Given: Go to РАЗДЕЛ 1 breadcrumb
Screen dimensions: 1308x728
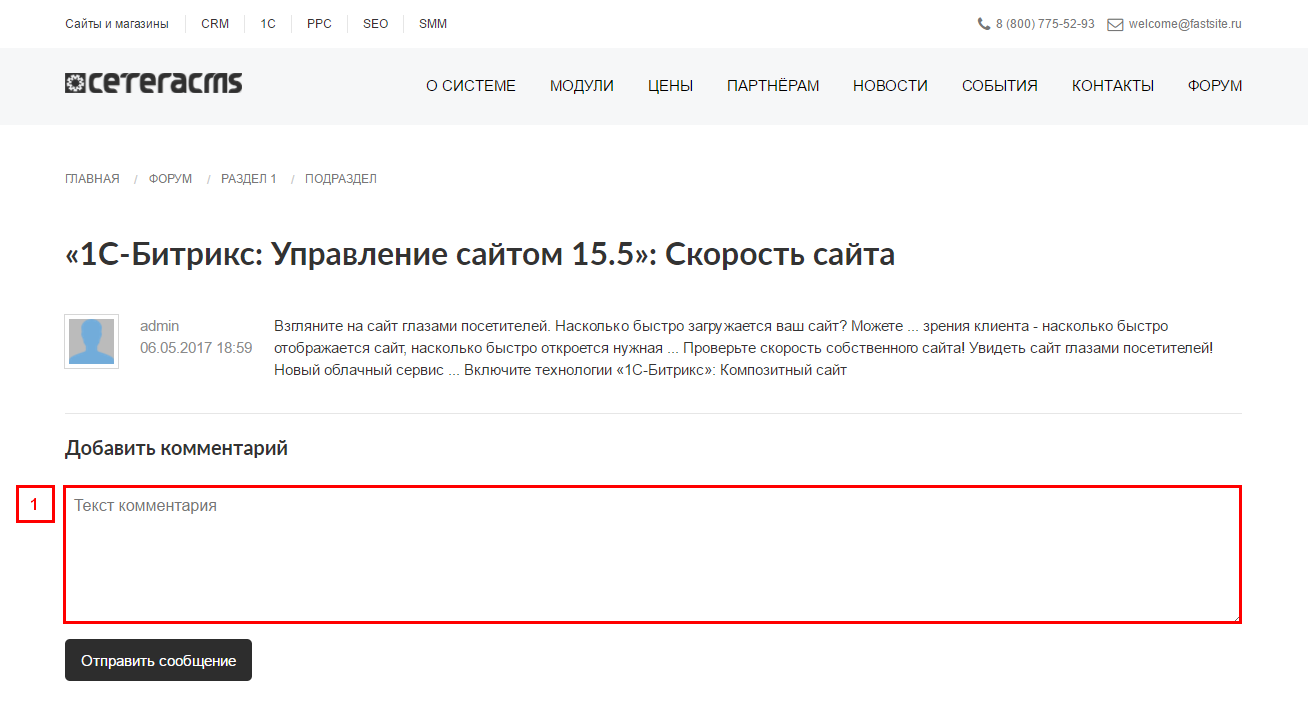Looking at the screenshot, I should pyautogui.click(x=249, y=179).
